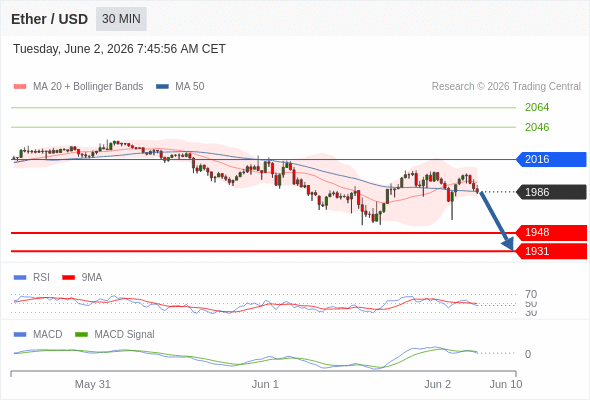Click the 30 MIN timeframe badge
The height and width of the screenshot is (400, 590).
[x=121, y=19]
